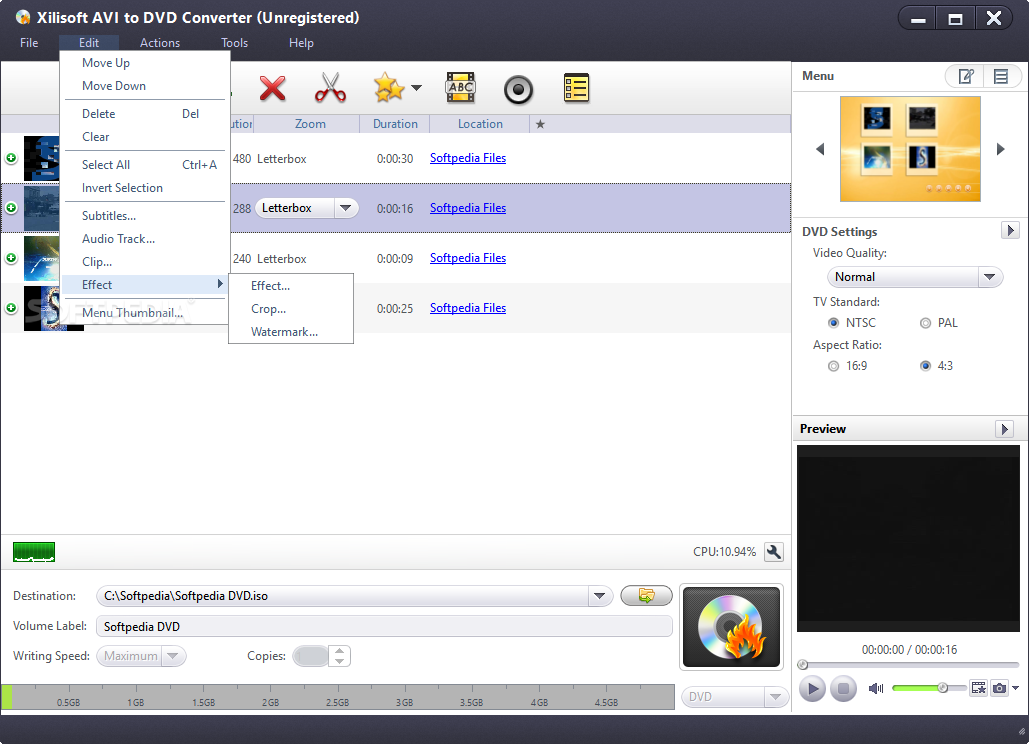
Task: Click the preview seek bar
Action: click(908, 665)
